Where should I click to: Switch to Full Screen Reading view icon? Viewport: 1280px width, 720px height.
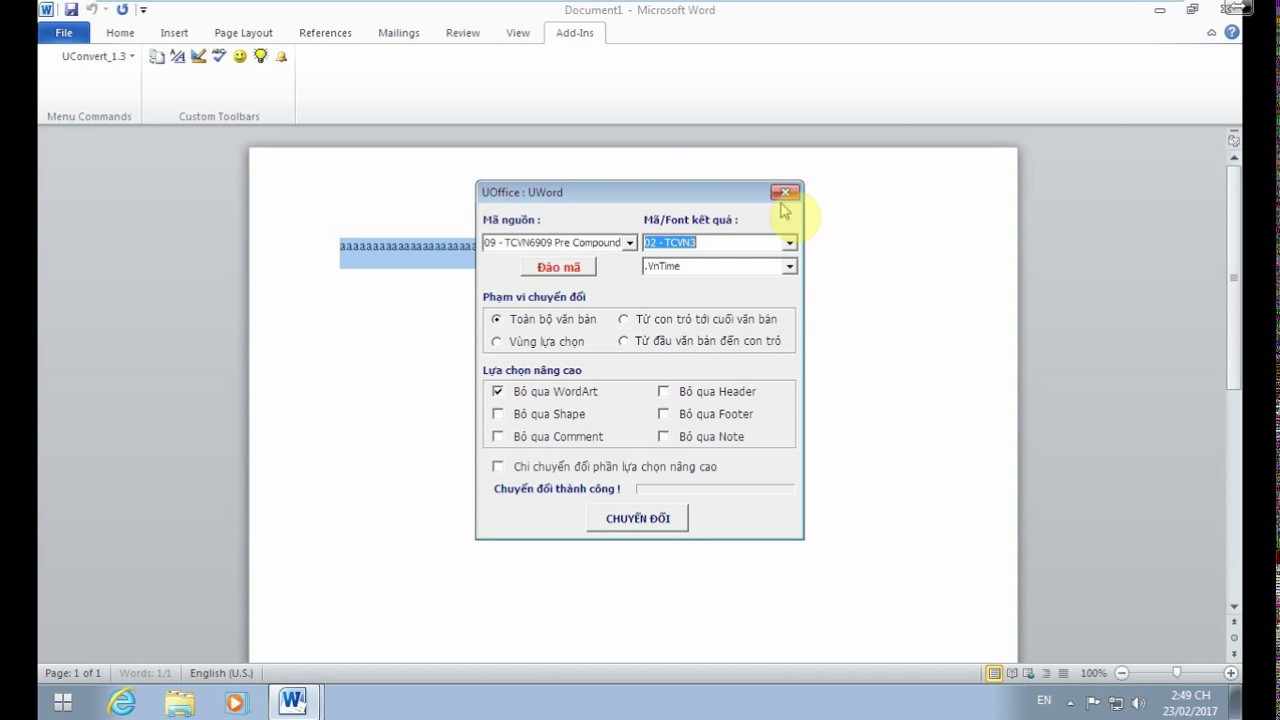[1012, 673]
